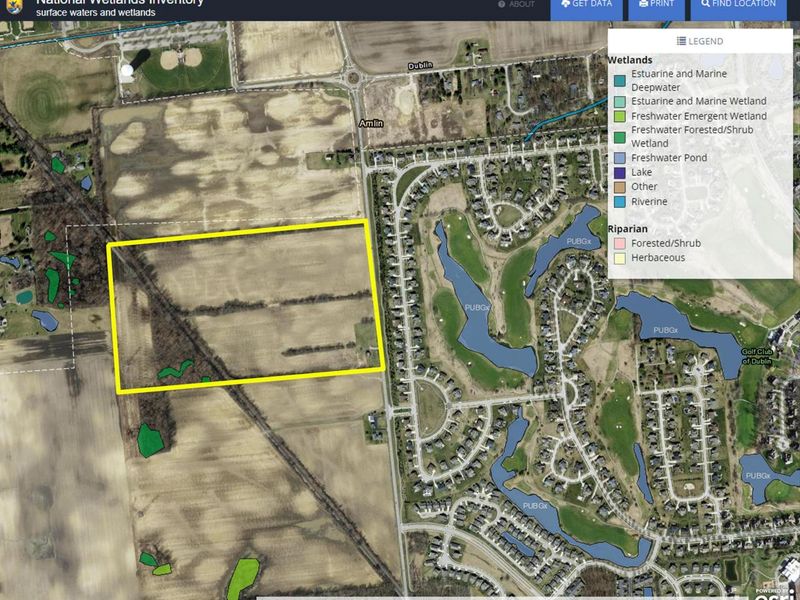
Task: Click the Herbaceous riparian yellow swatch
Action: (619, 258)
